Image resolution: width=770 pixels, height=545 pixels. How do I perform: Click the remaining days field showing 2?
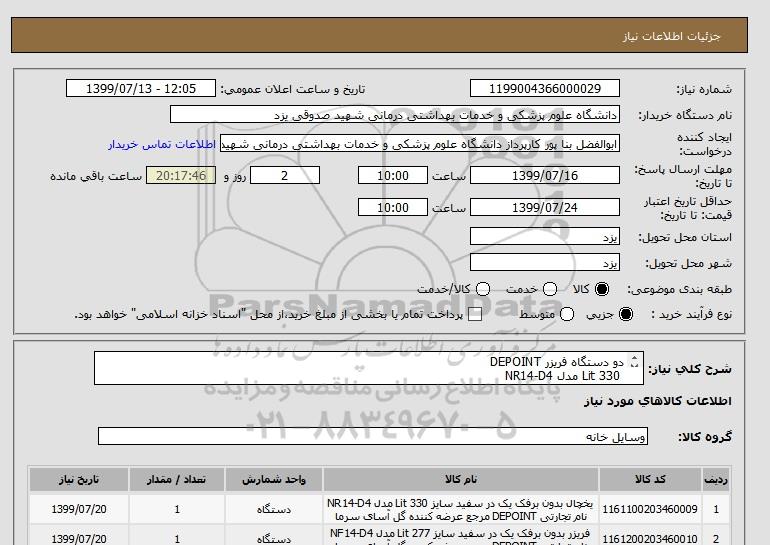point(285,175)
